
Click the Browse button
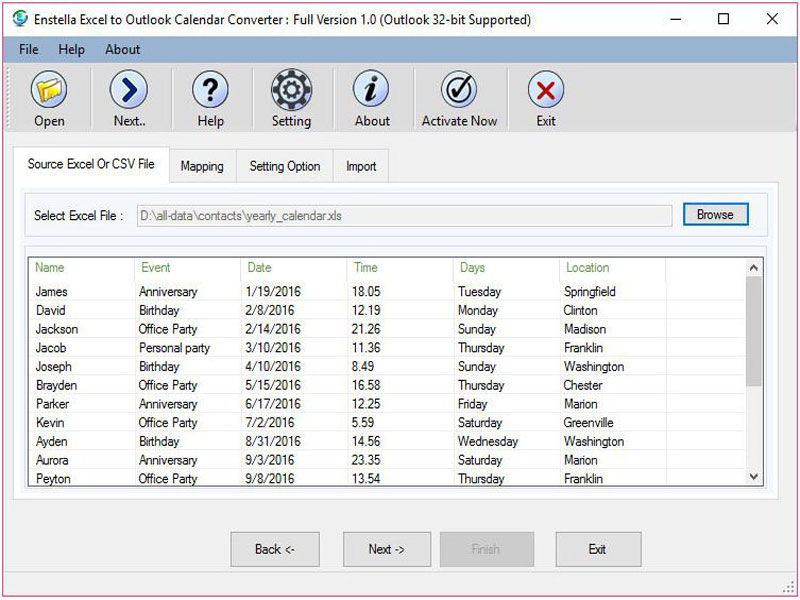point(715,215)
